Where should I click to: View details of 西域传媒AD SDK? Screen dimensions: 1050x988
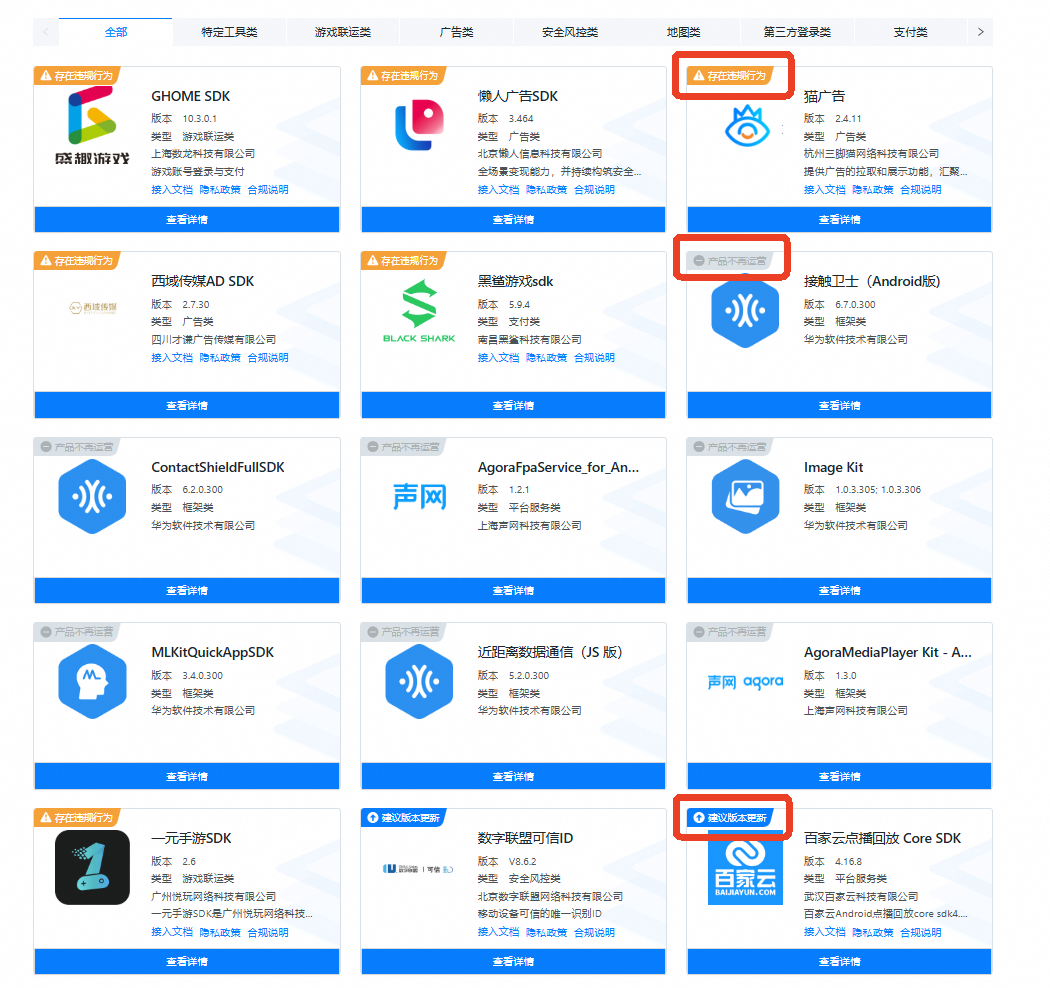coord(187,405)
